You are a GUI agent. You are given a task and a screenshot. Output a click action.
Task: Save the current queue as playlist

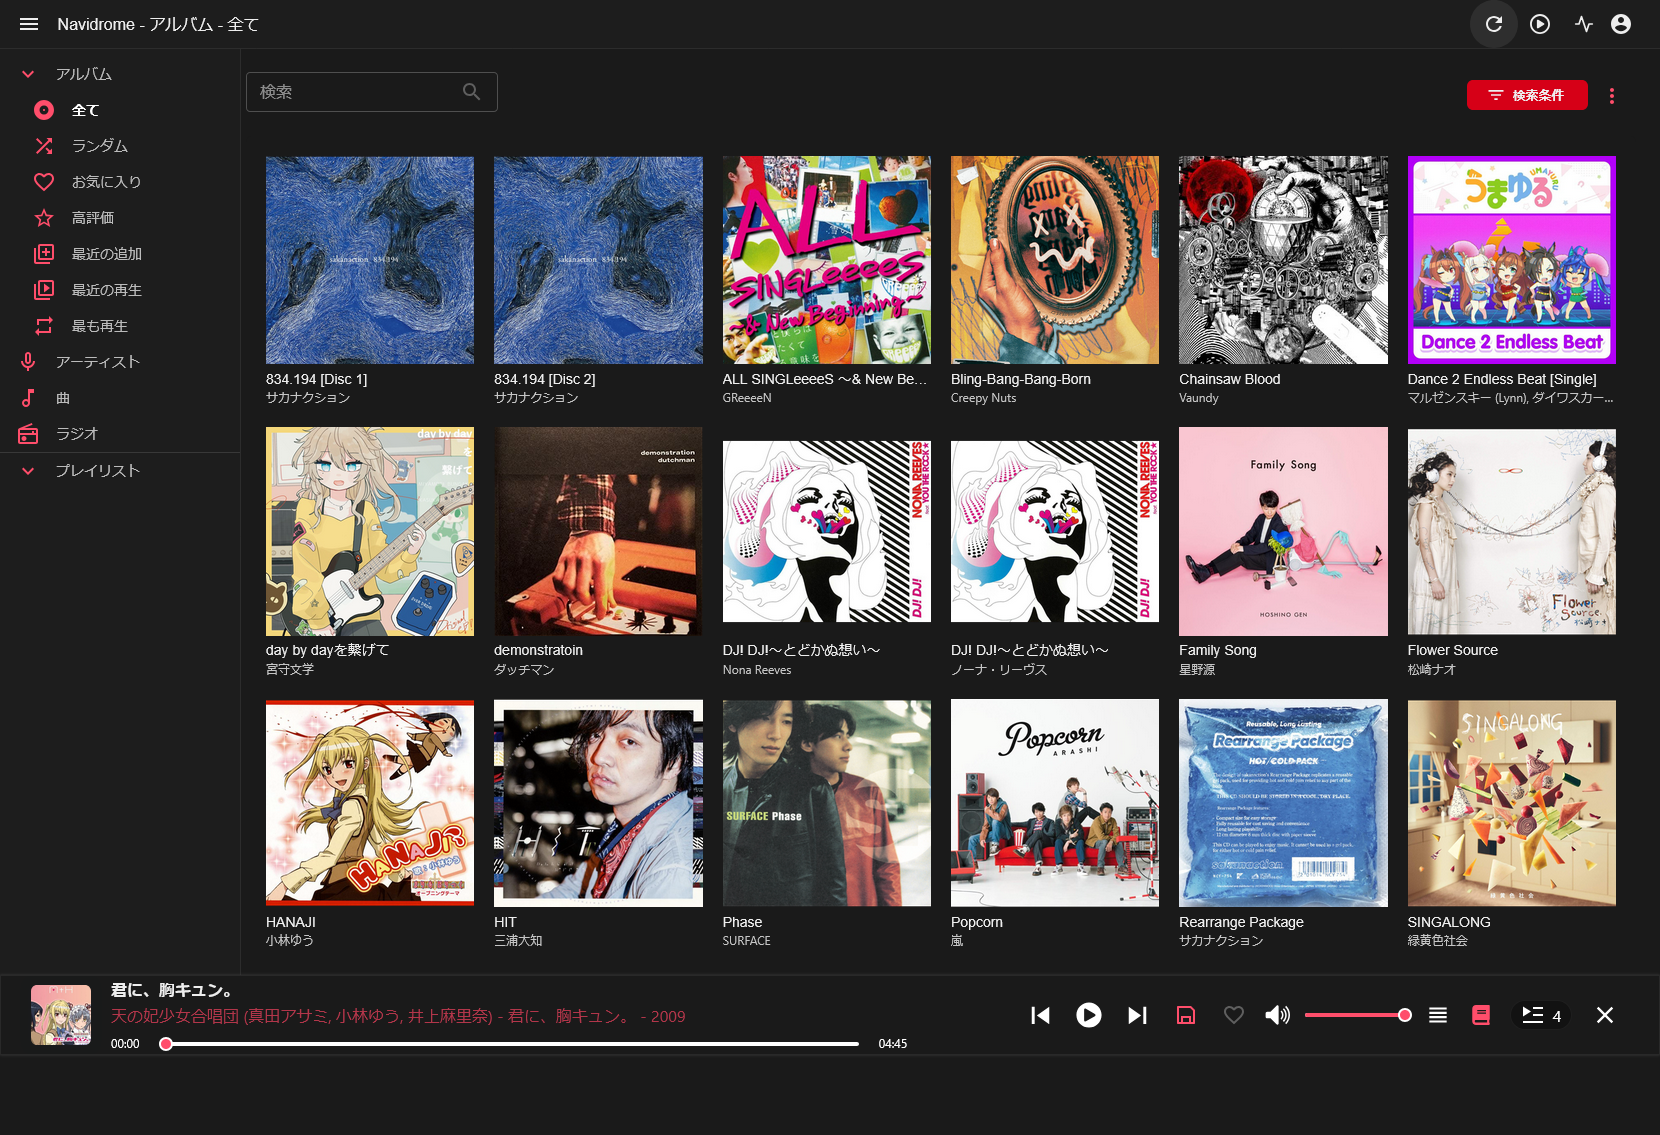click(1186, 1015)
